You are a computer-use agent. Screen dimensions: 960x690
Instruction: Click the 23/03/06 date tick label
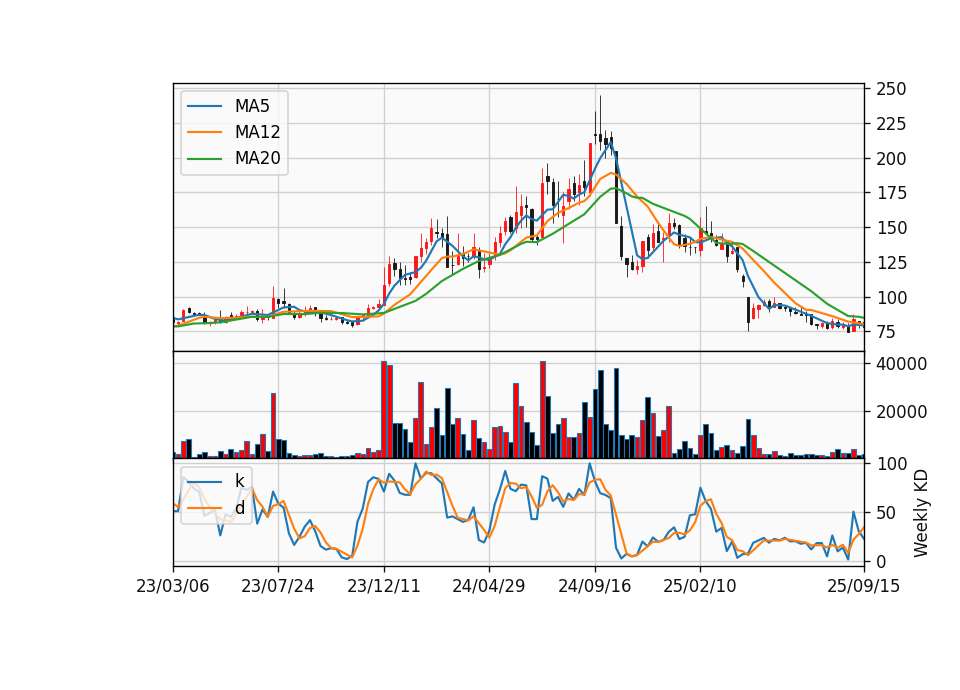[173, 586]
